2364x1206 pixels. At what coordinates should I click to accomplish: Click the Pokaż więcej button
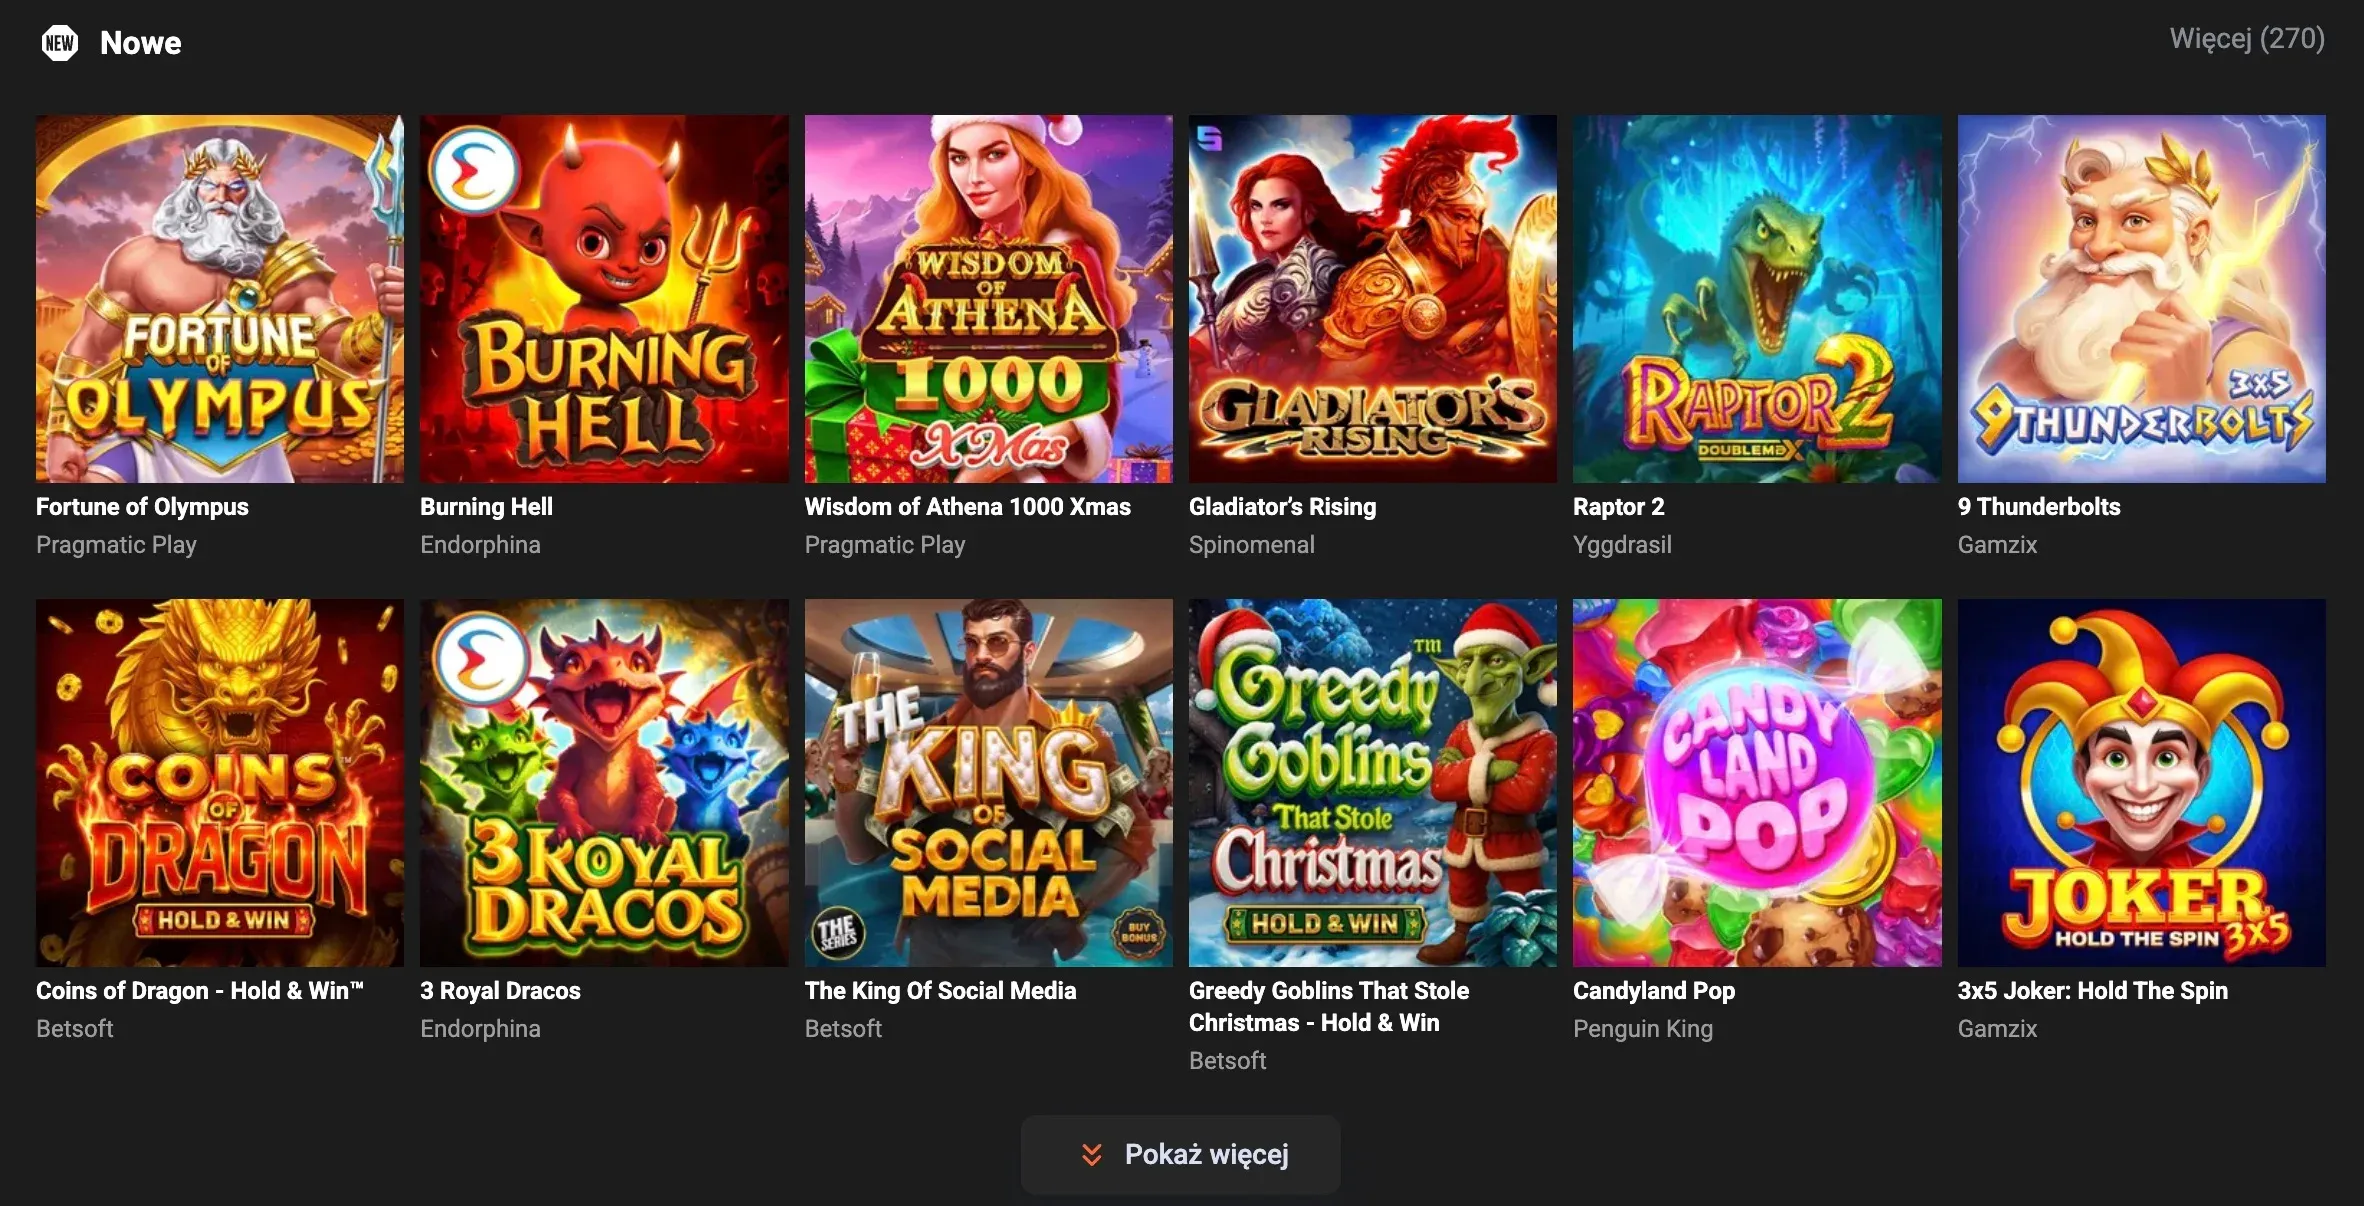tap(1180, 1155)
